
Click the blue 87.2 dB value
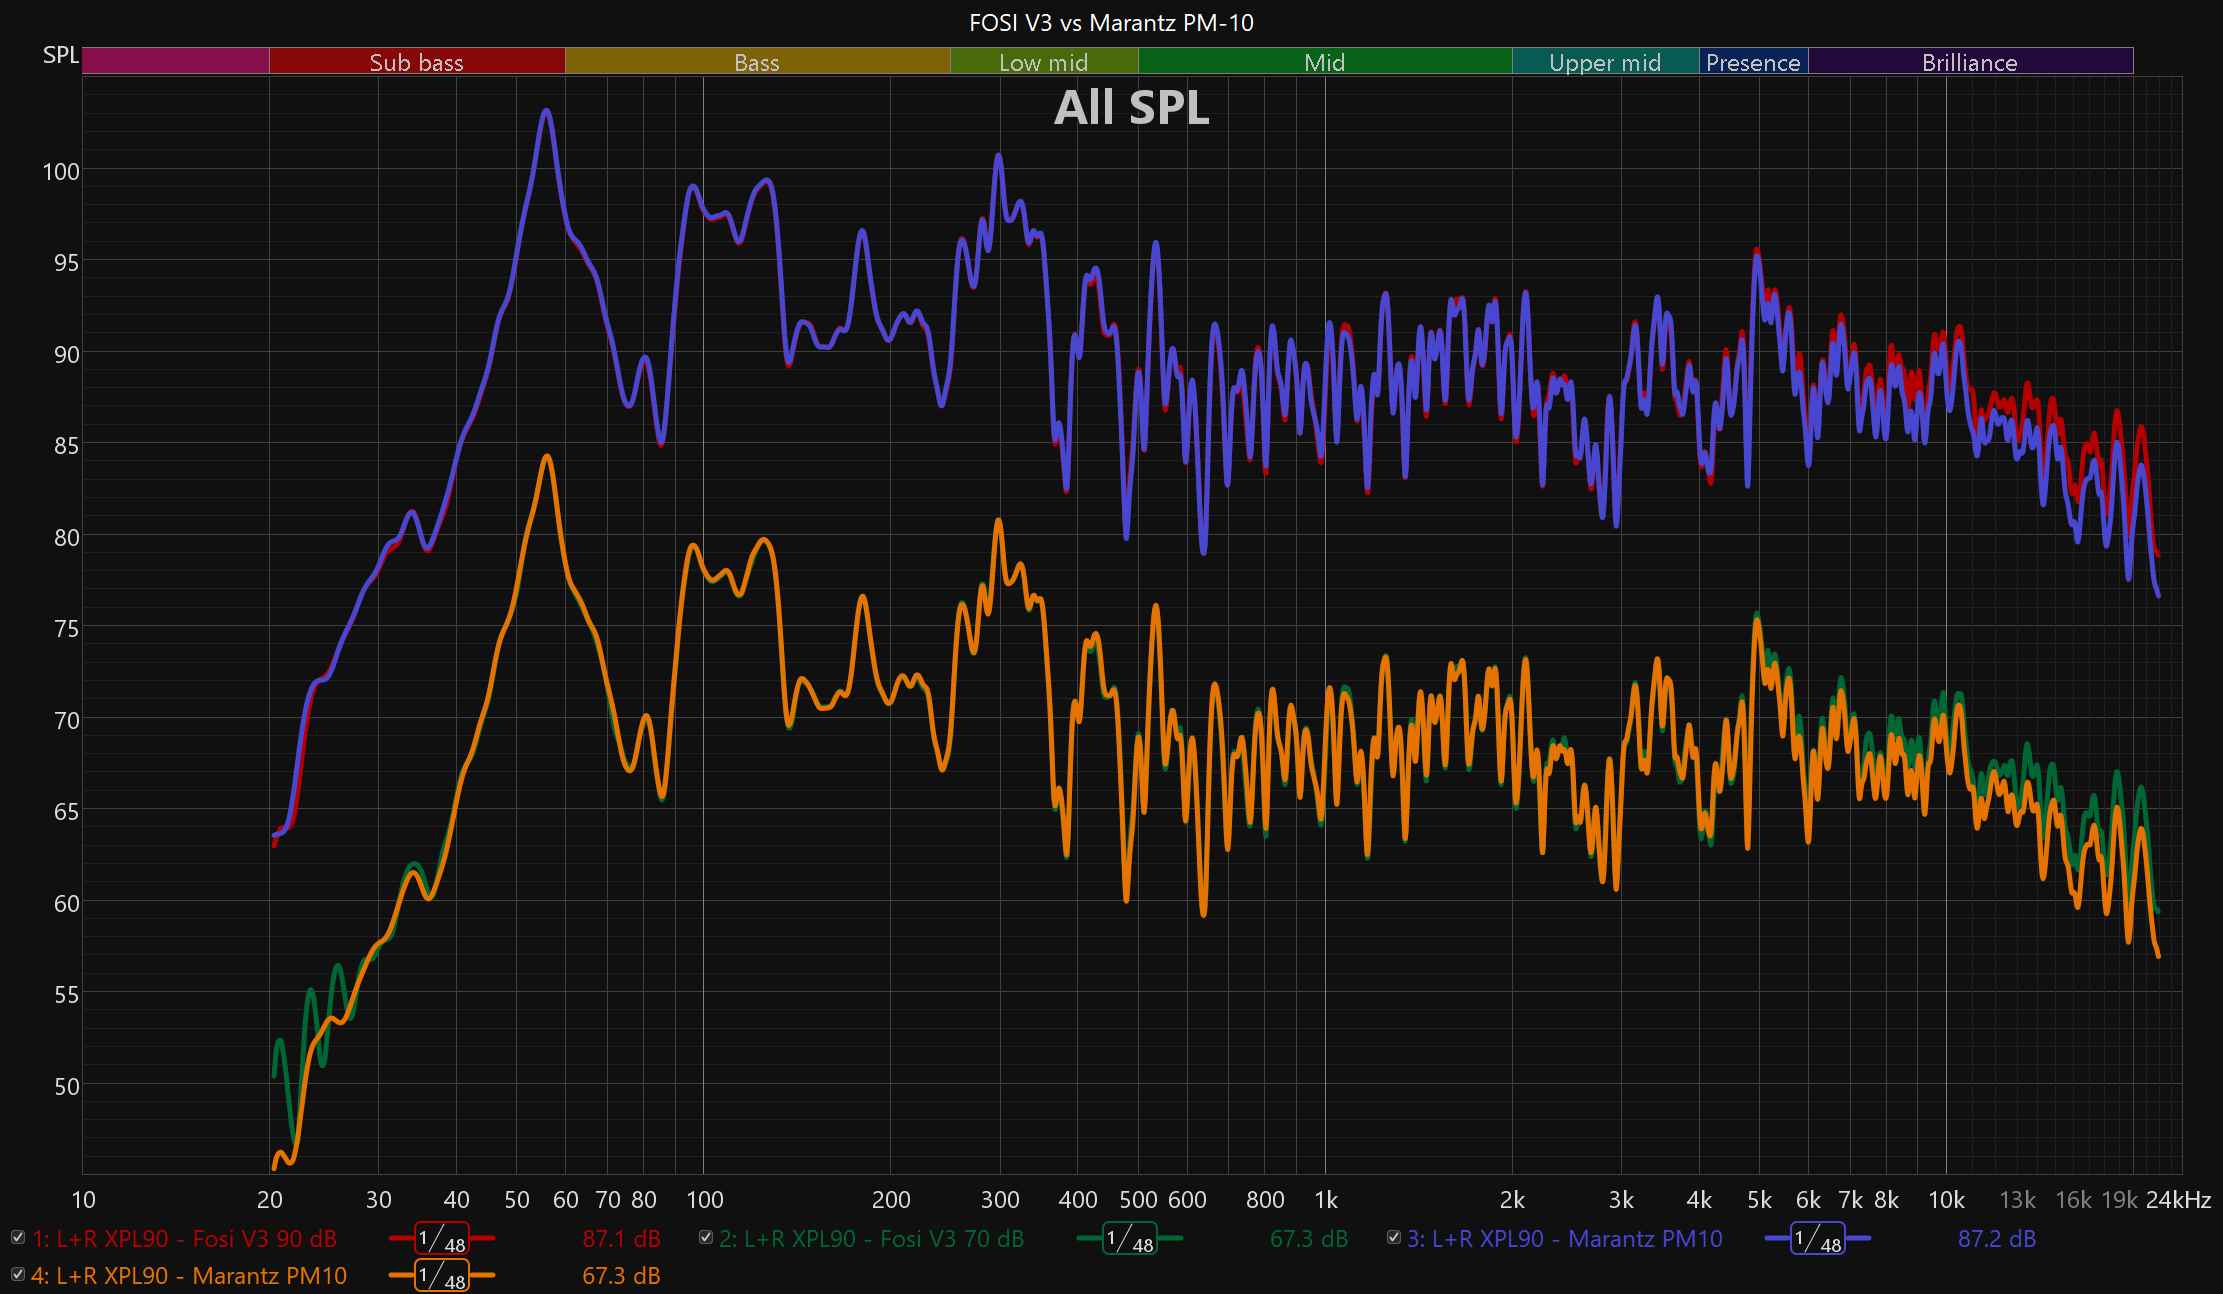pyautogui.click(x=1997, y=1239)
